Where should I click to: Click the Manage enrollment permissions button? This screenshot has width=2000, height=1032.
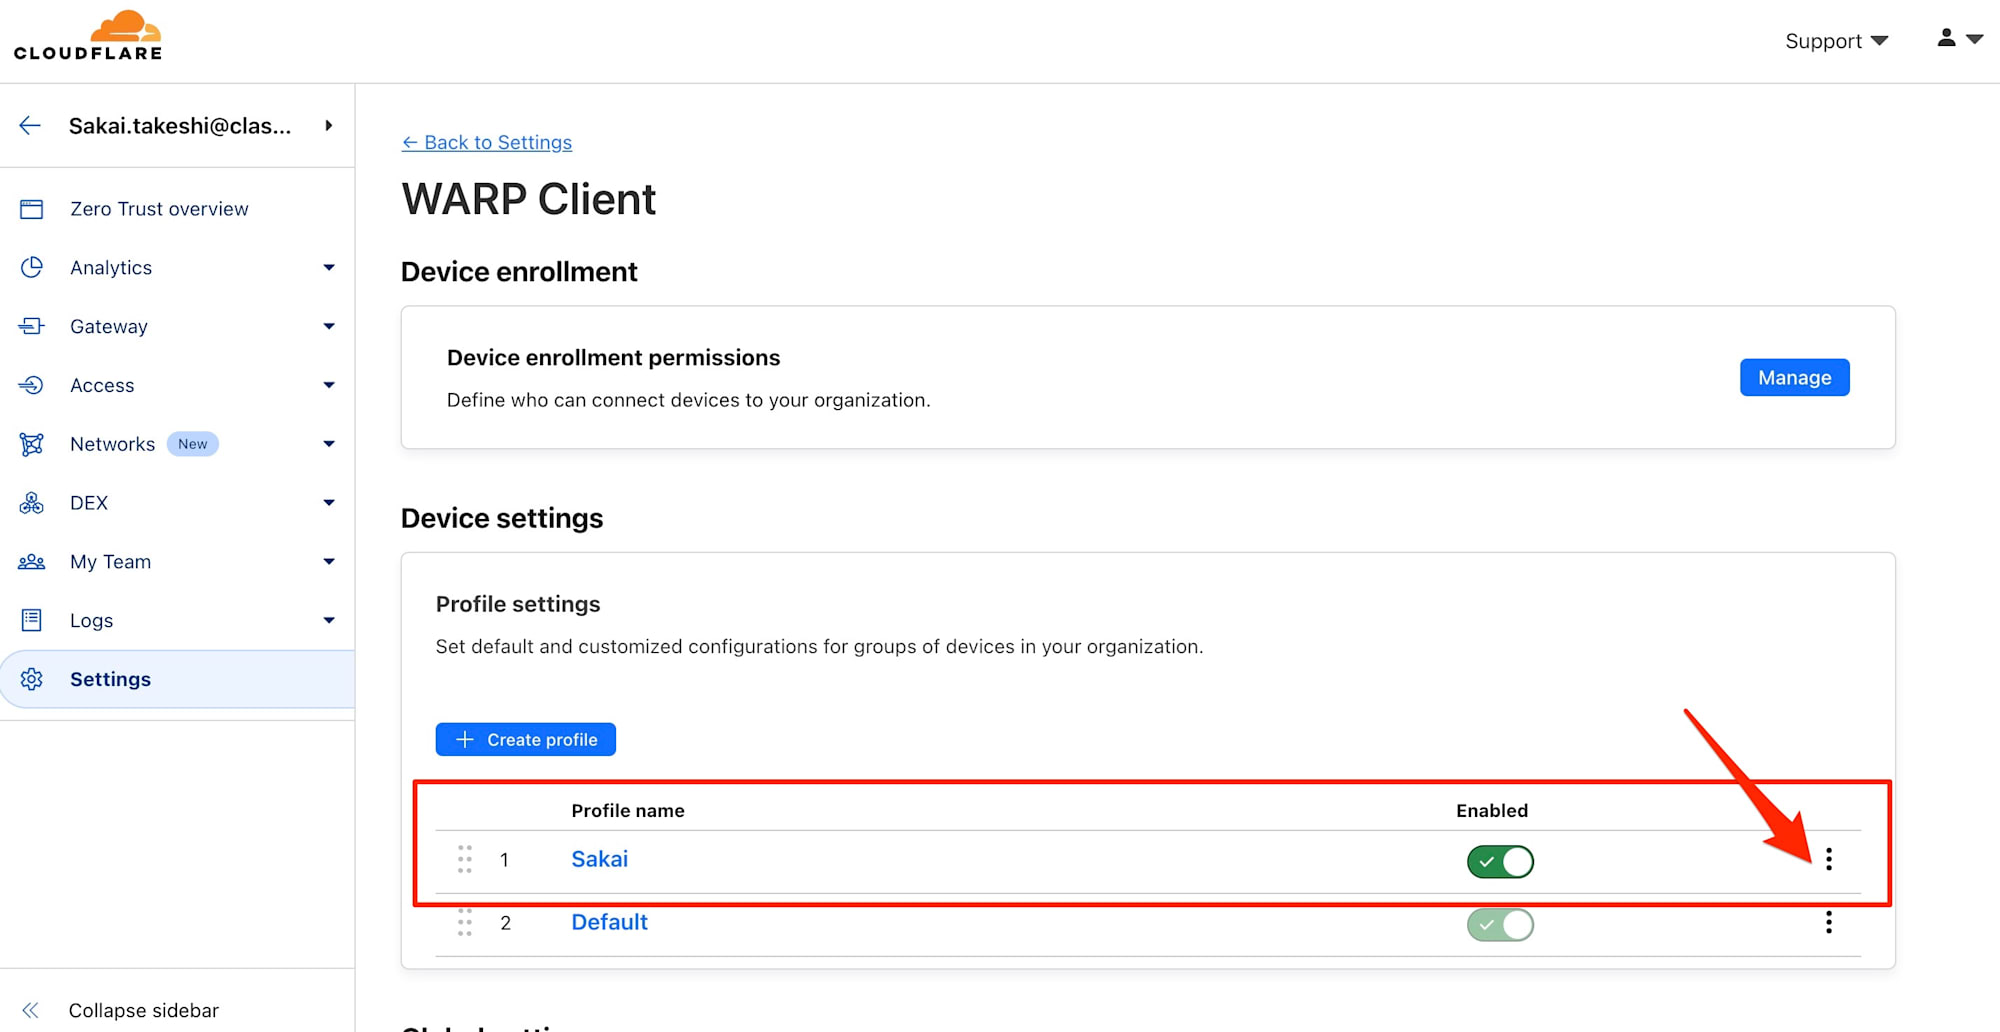(1794, 377)
